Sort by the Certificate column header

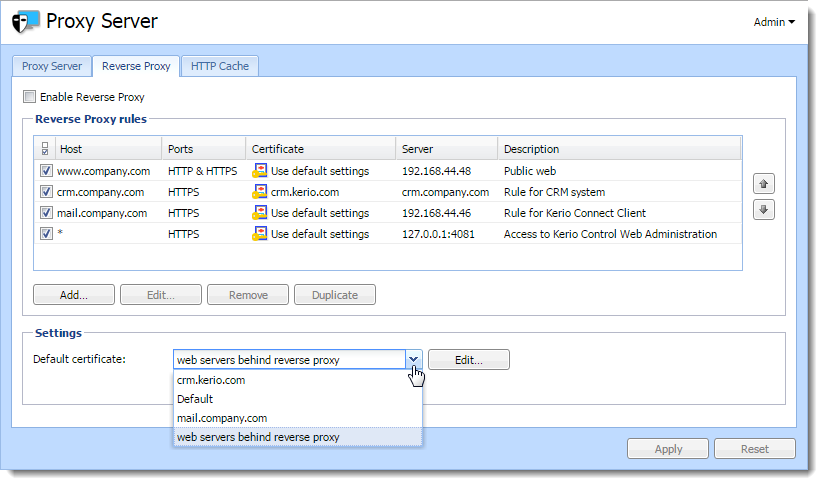click(321, 149)
